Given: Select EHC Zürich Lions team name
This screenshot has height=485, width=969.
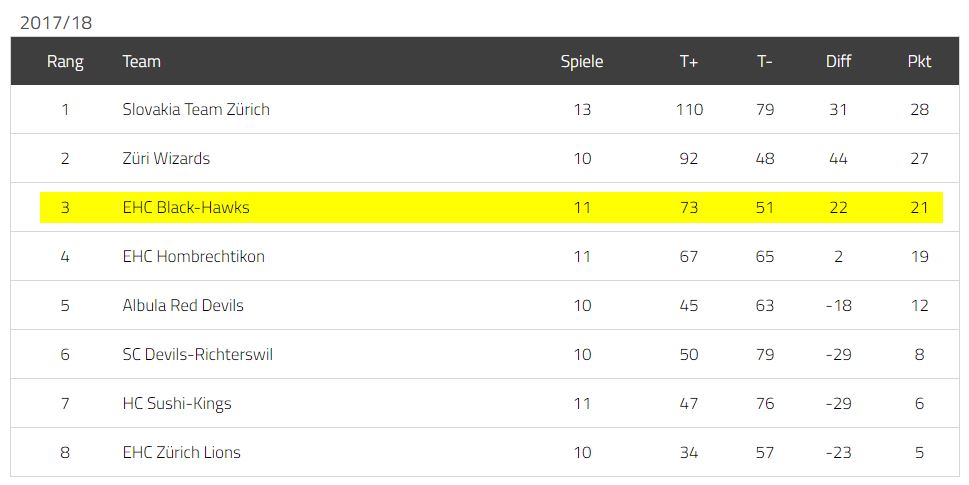Looking at the screenshot, I should pyautogui.click(x=182, y=452).
